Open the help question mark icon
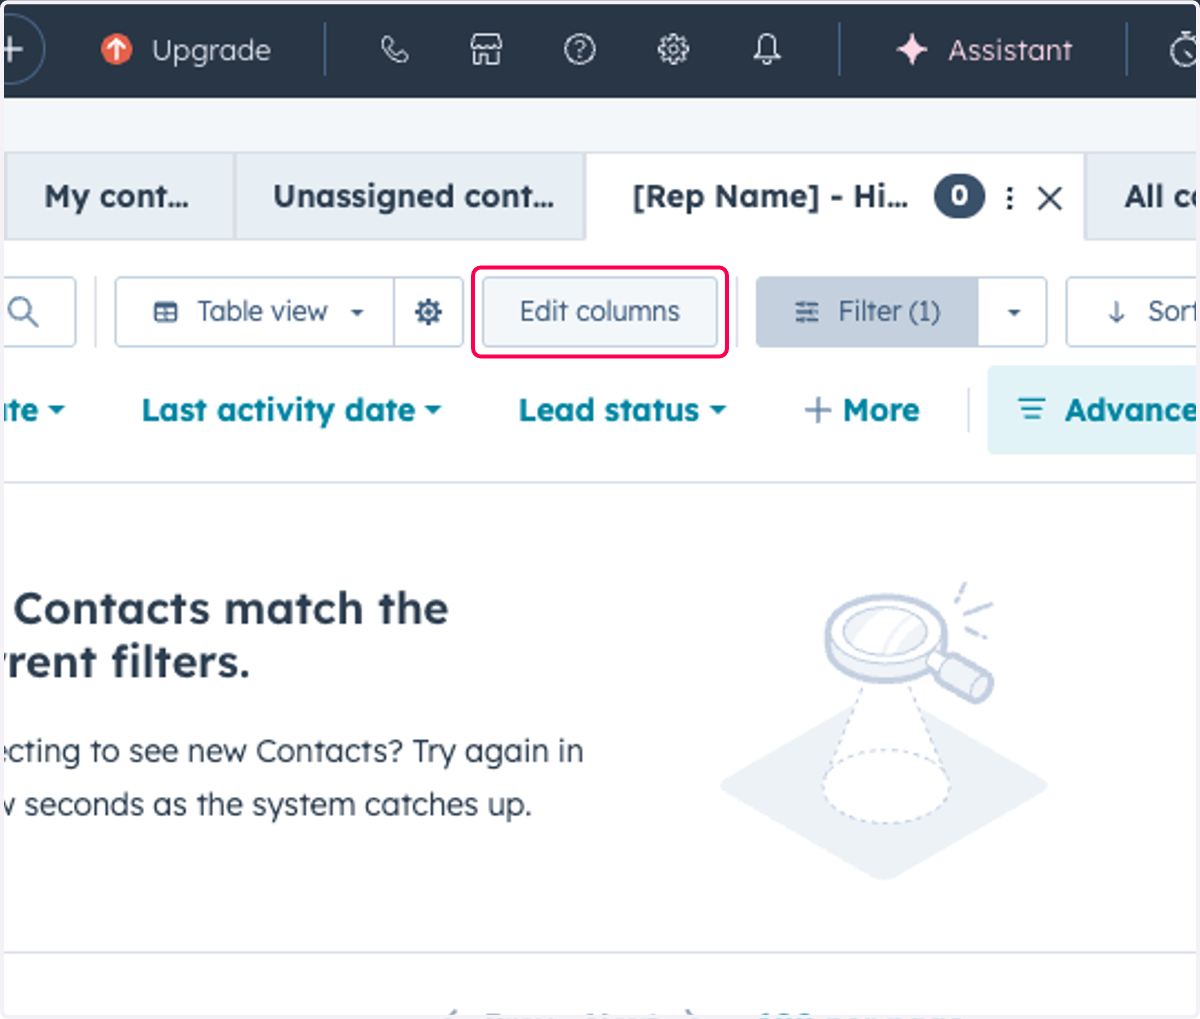Viewport: 1200px width, 1019px height. (580, 49)
